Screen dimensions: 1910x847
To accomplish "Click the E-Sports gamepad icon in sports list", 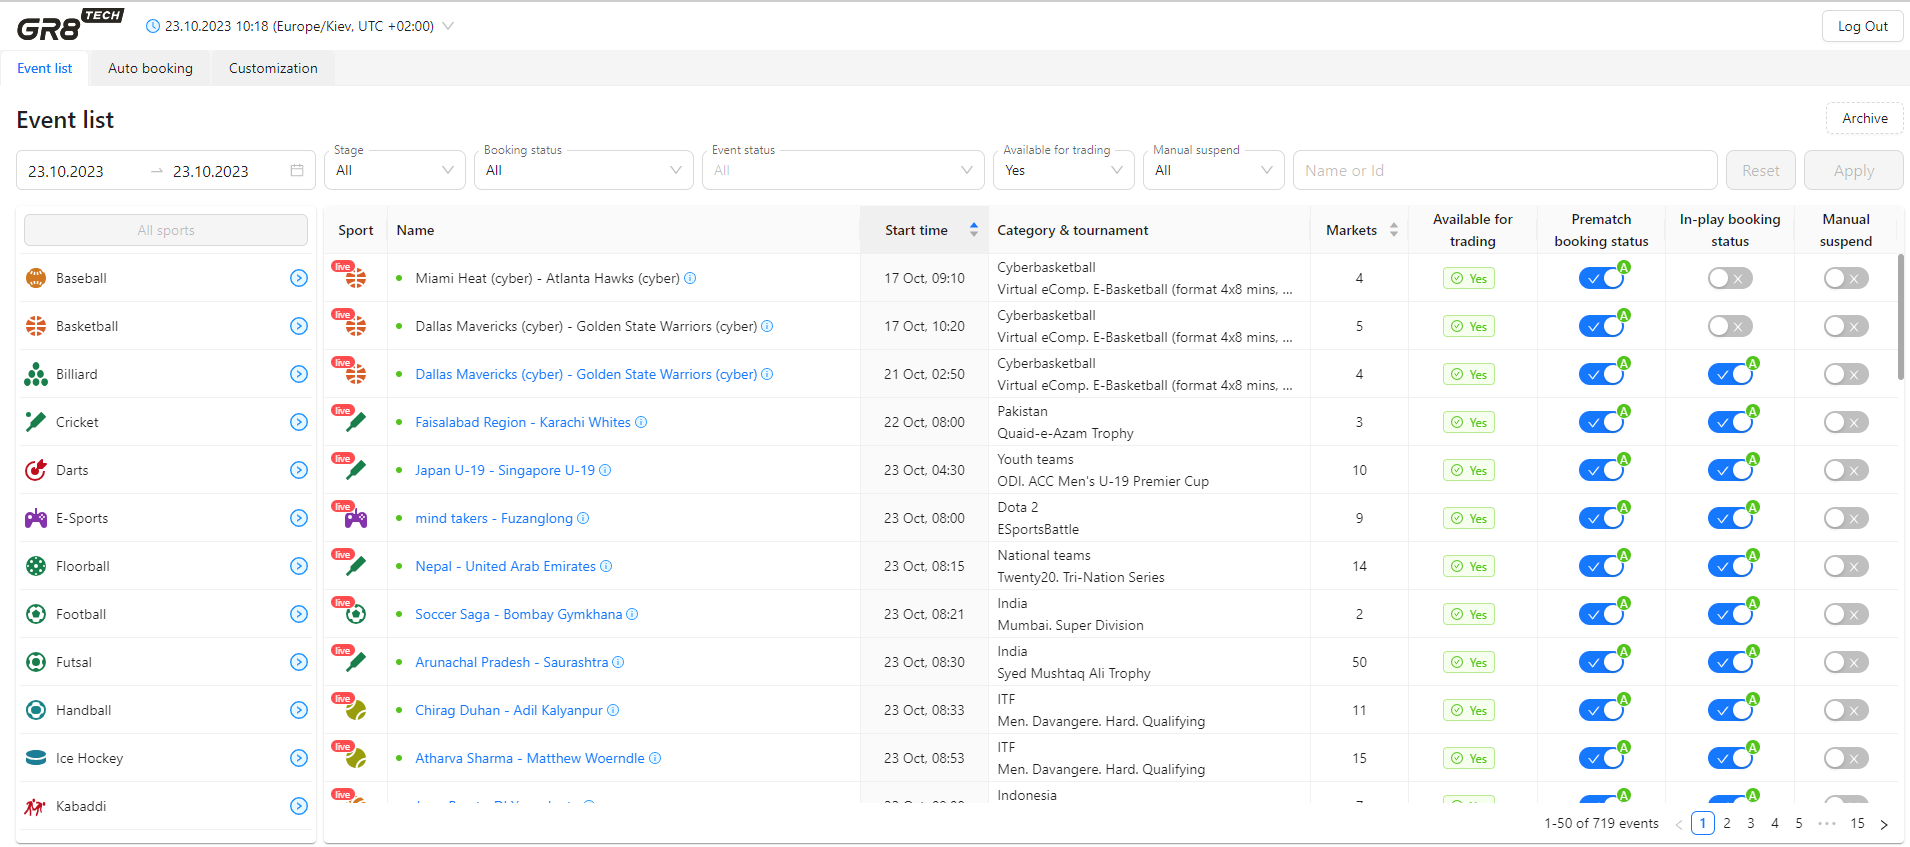I will [x=36, y=518].
